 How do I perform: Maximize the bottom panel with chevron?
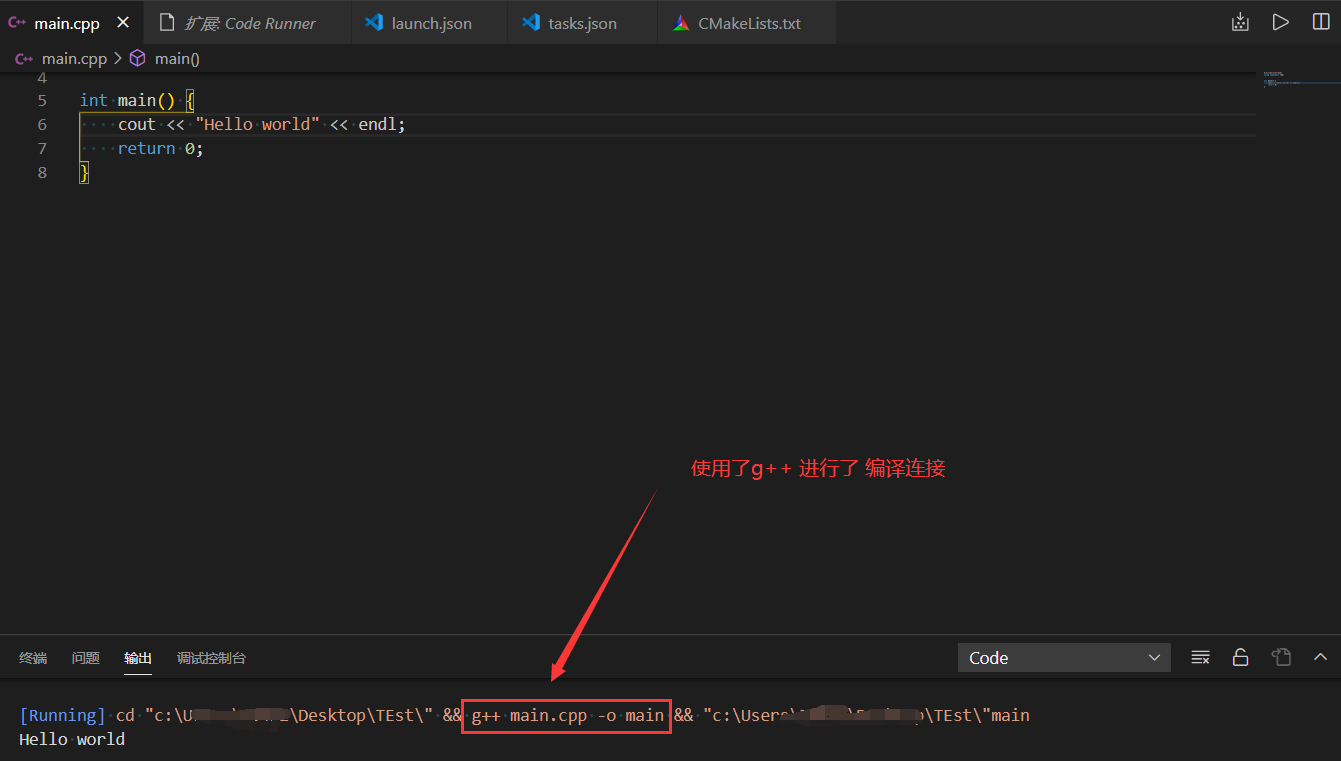coord(1320,657)
